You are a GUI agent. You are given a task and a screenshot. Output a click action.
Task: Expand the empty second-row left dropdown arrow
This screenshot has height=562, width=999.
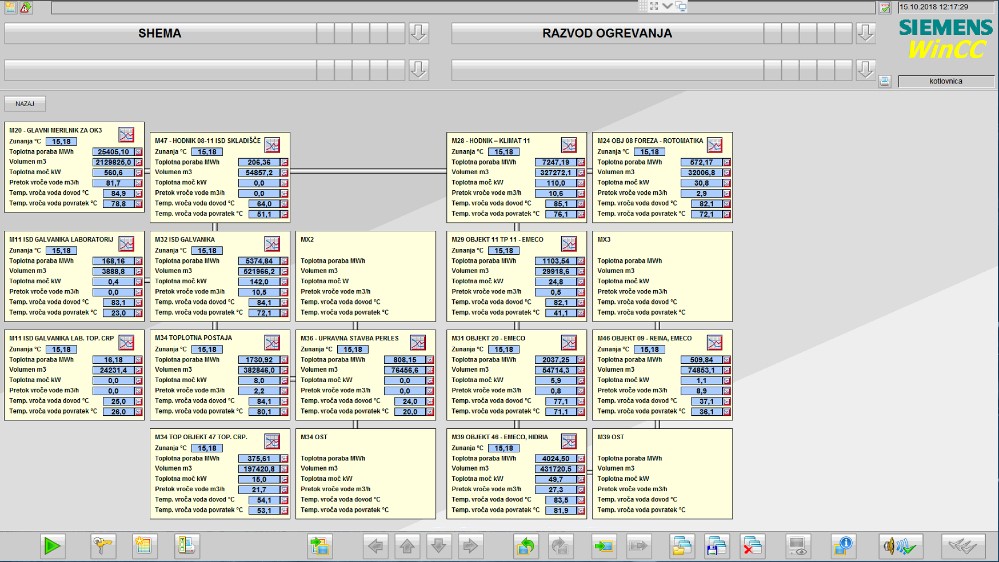tap(418, 69)
